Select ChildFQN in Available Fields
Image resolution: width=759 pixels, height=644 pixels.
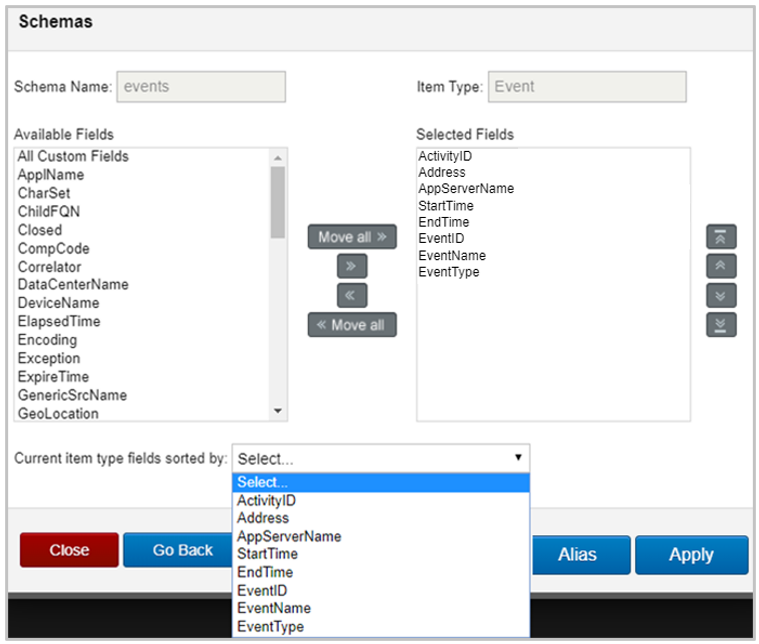tap(142, 212)
